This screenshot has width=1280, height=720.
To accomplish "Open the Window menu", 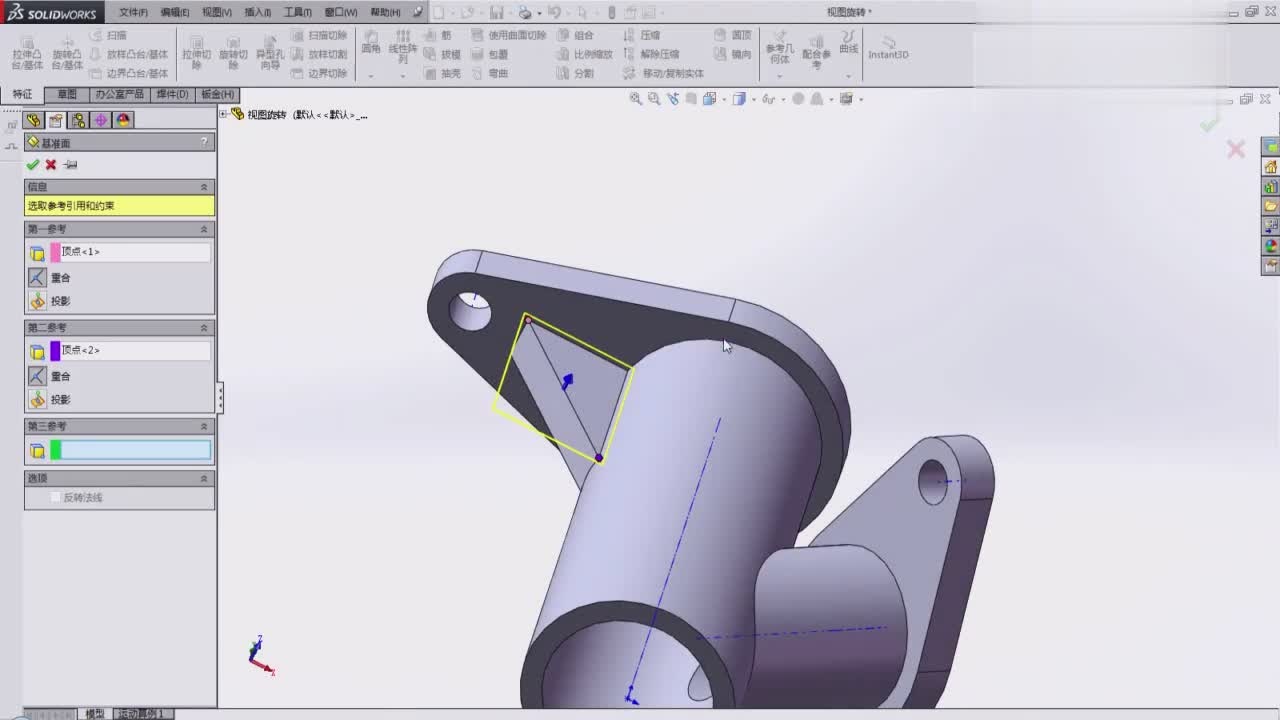I will 341,12.
